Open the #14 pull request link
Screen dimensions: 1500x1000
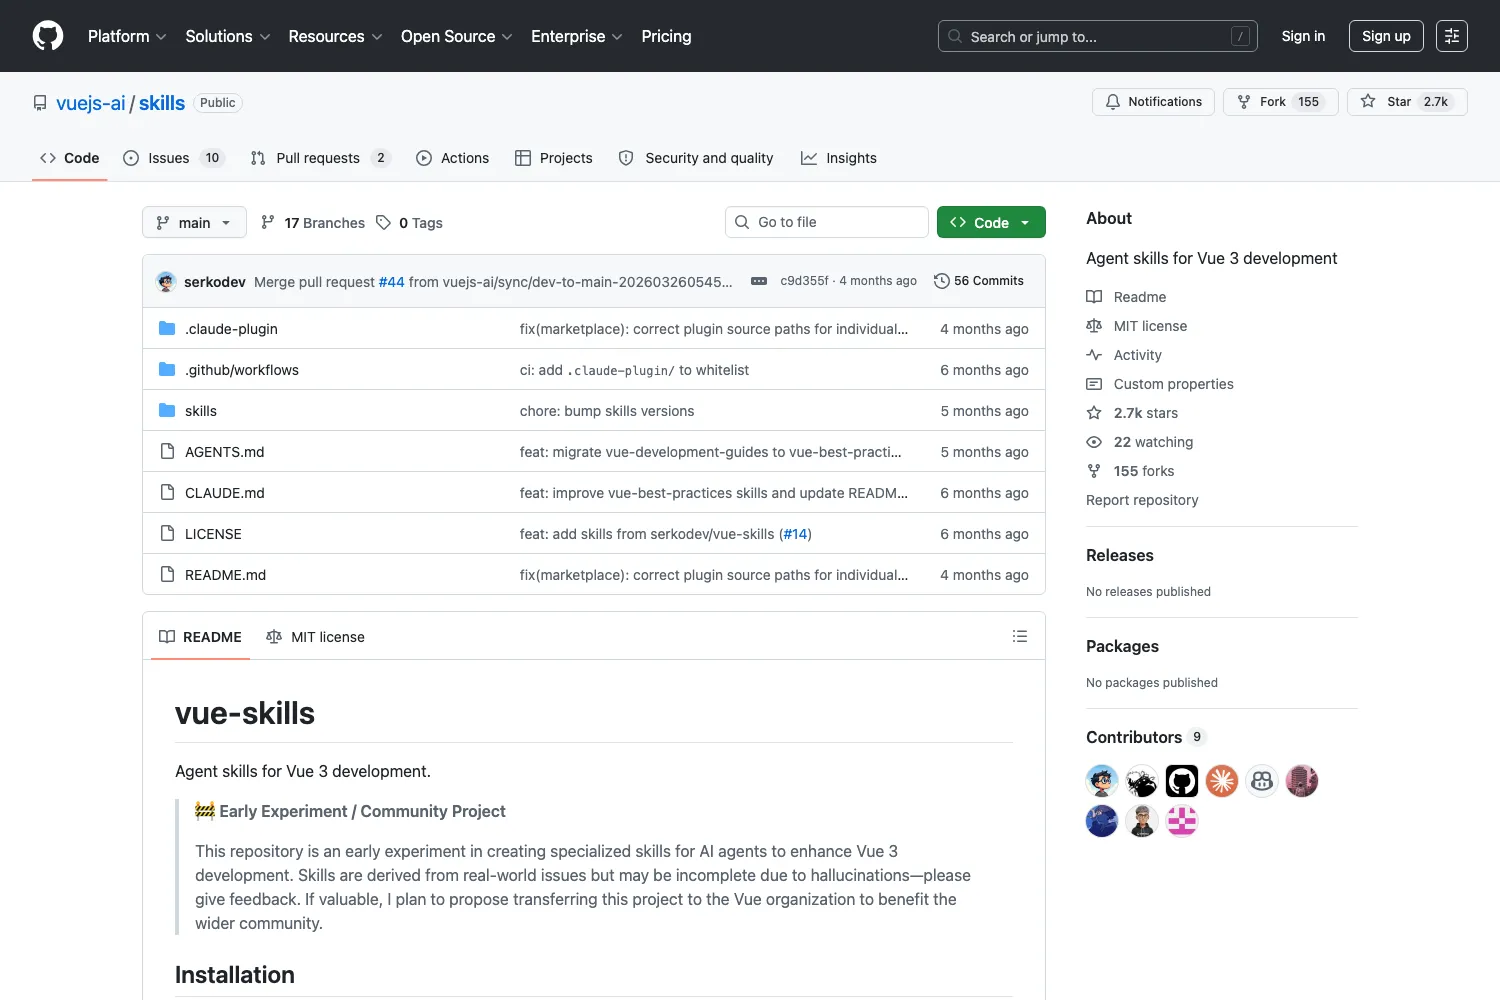point(795,534)
